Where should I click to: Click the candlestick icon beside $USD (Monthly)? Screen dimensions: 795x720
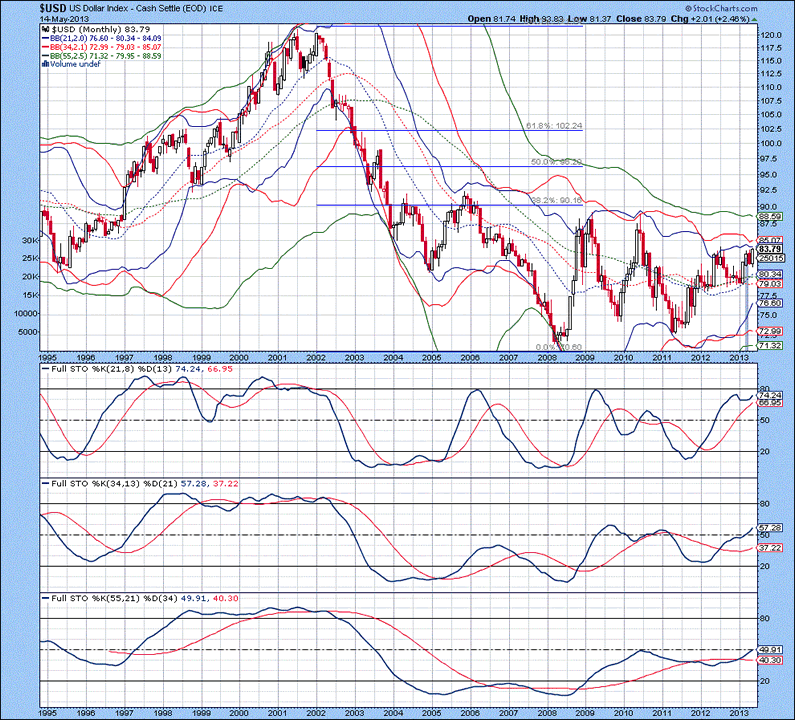(x=46, y=29)
